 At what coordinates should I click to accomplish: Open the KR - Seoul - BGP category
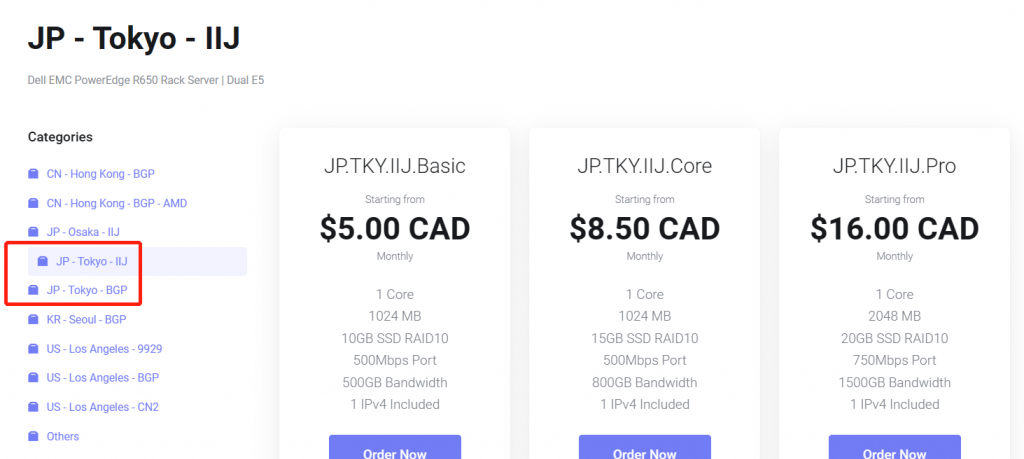click(x=86, y=319)
